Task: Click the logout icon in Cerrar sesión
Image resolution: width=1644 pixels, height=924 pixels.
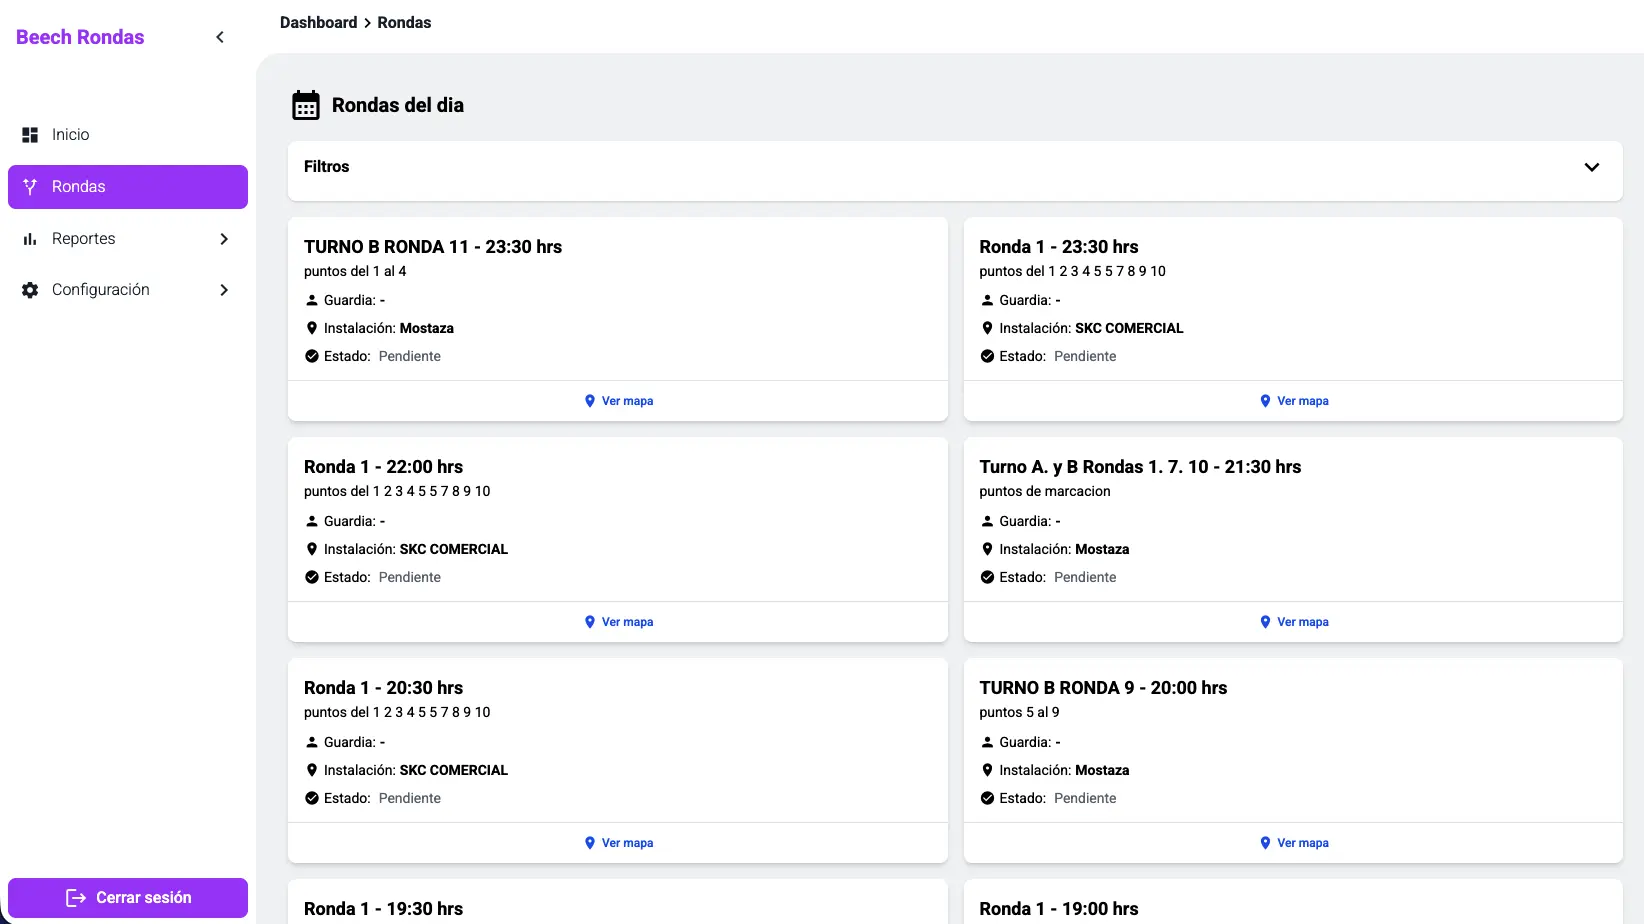Action: (x=76, y=898)
